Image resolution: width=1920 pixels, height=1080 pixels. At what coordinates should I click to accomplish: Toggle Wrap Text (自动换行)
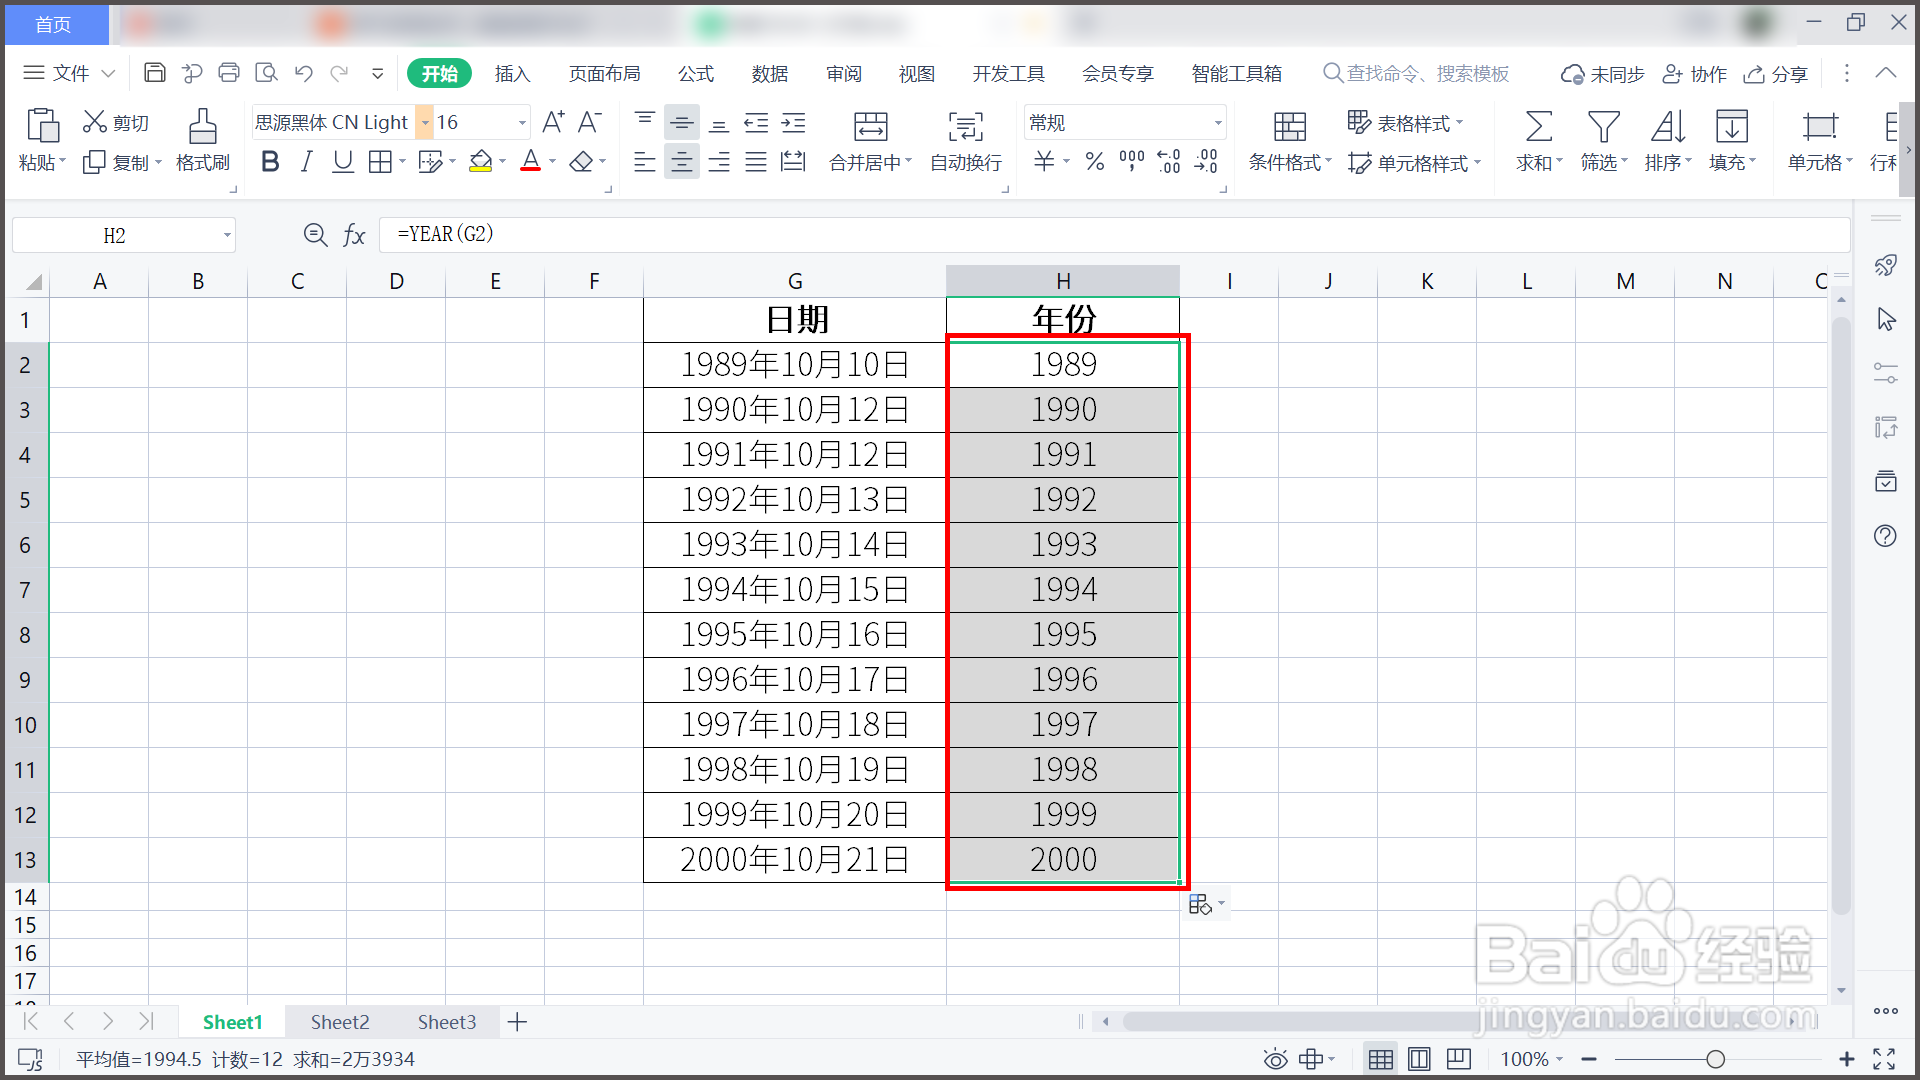point(966,141)
